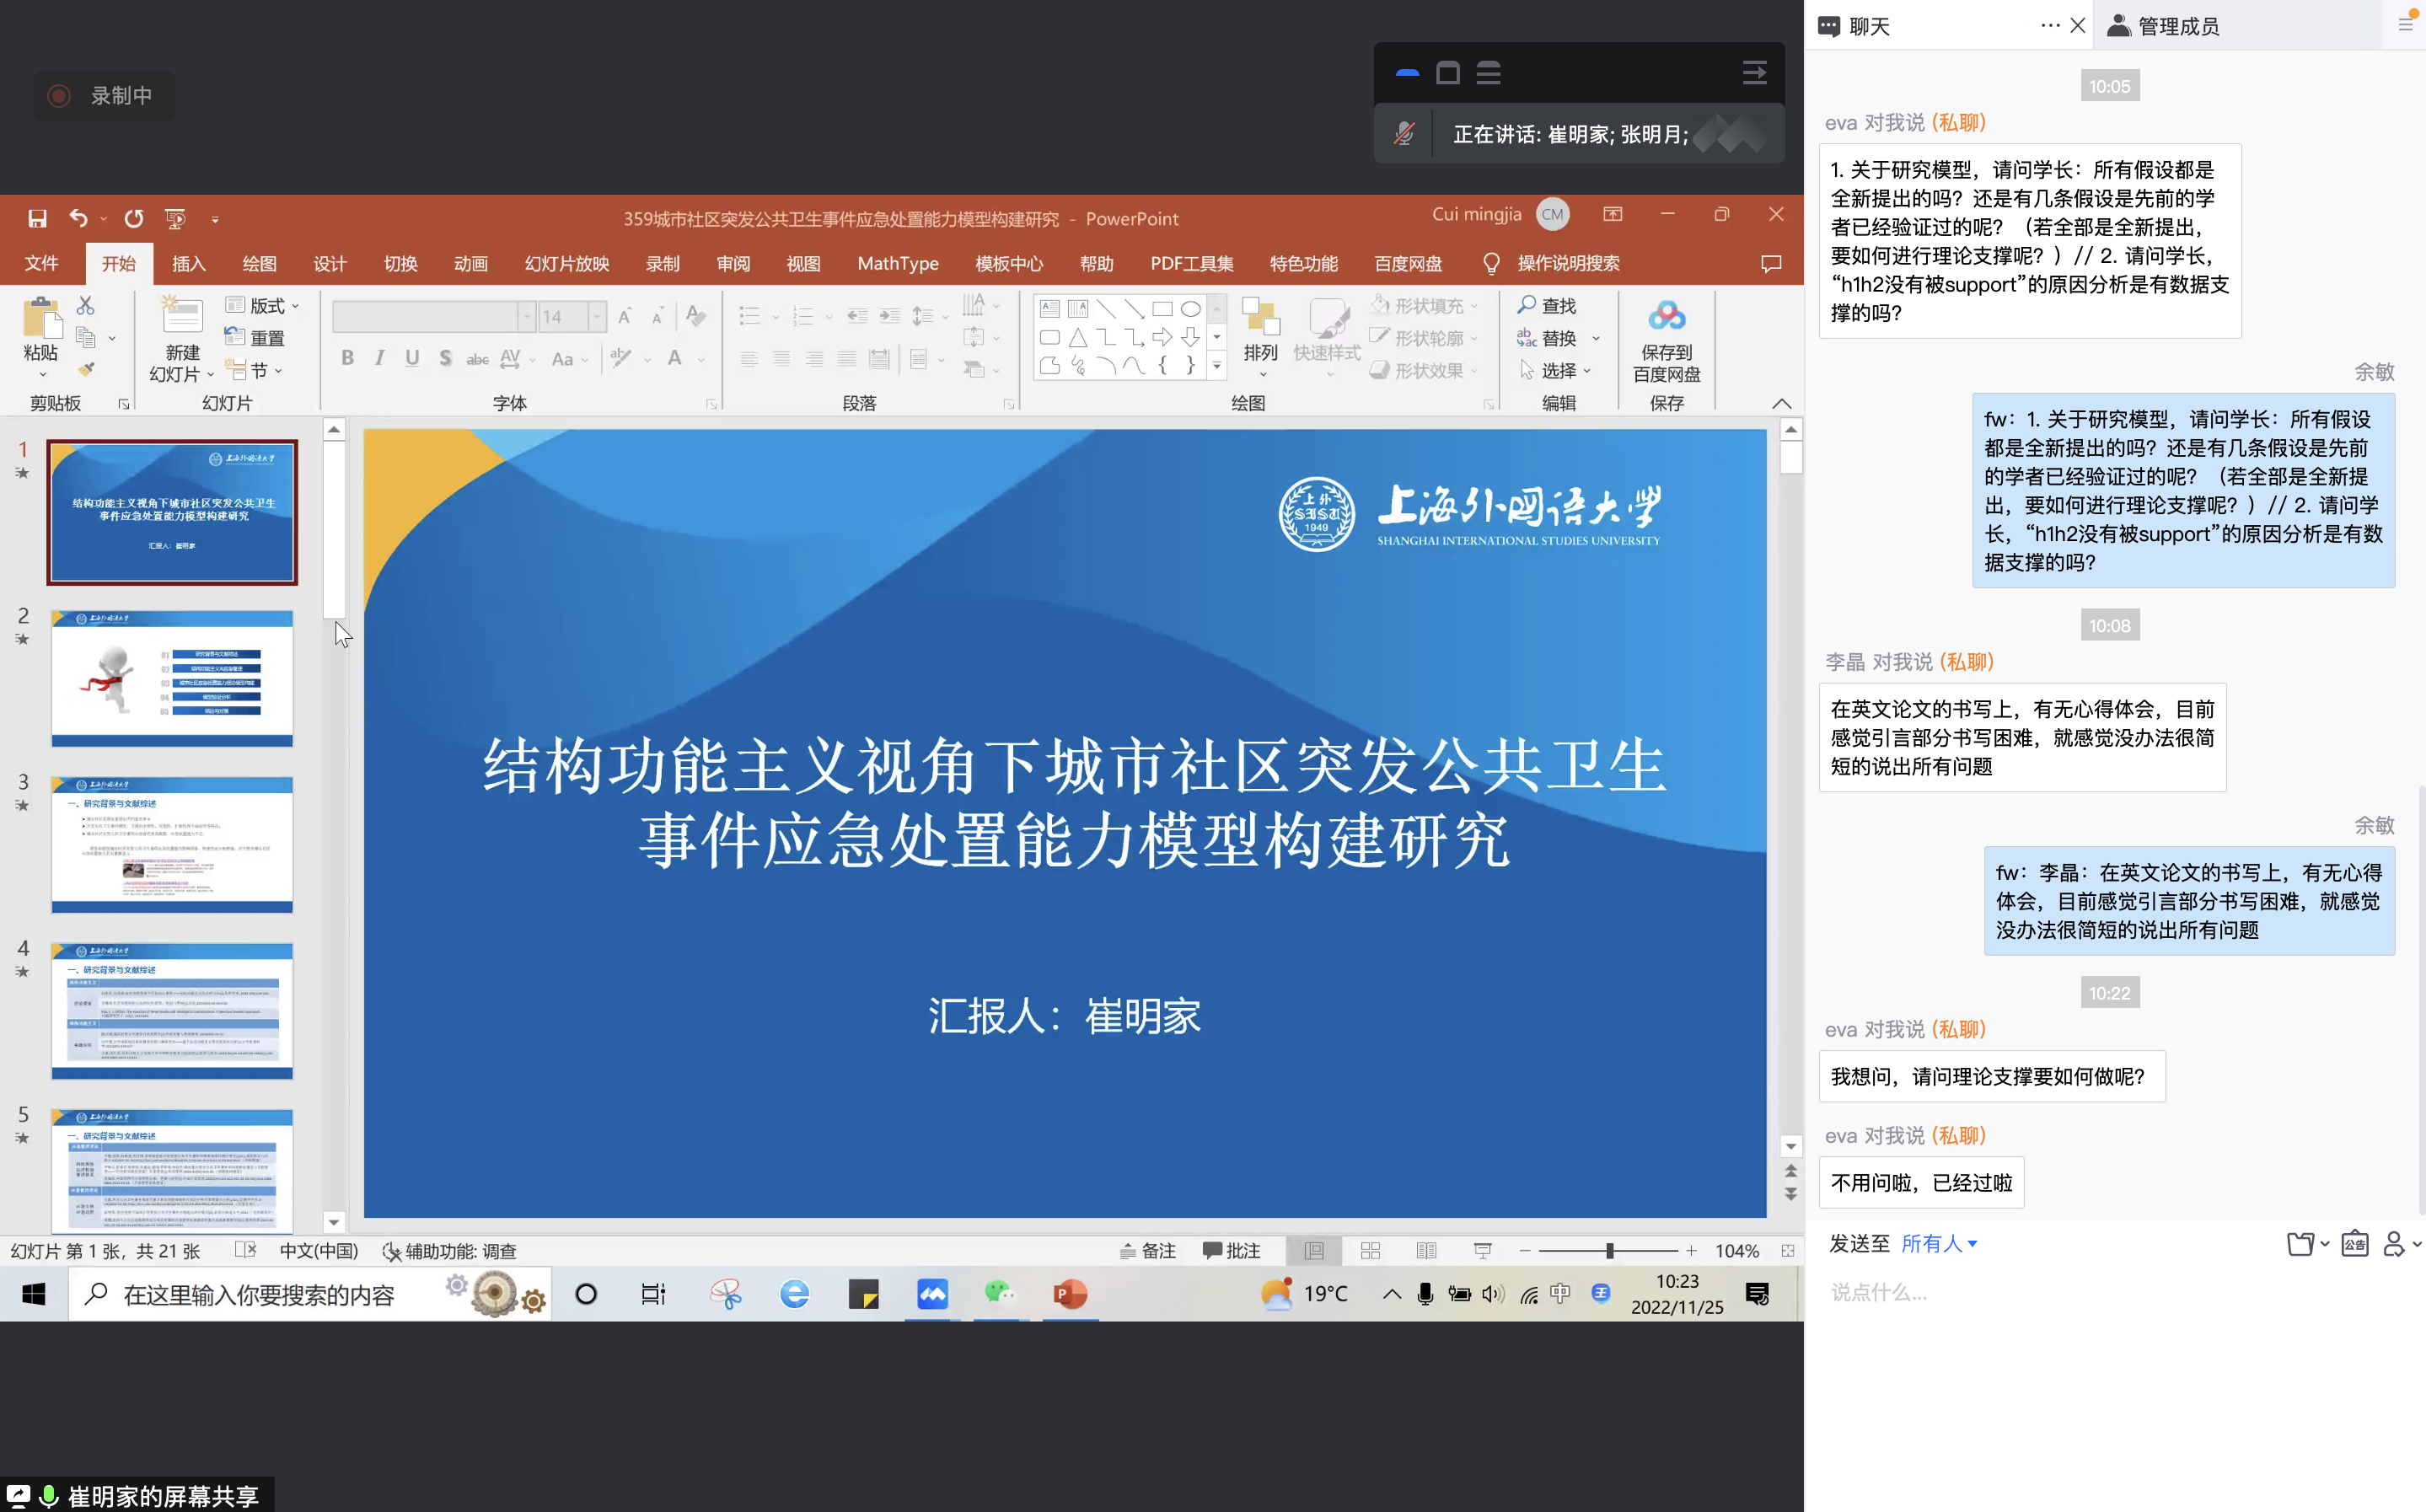Open the Arrange (排列) tool
The height and width of the screenshot is (1512, 2426).
pos(1260,330)
